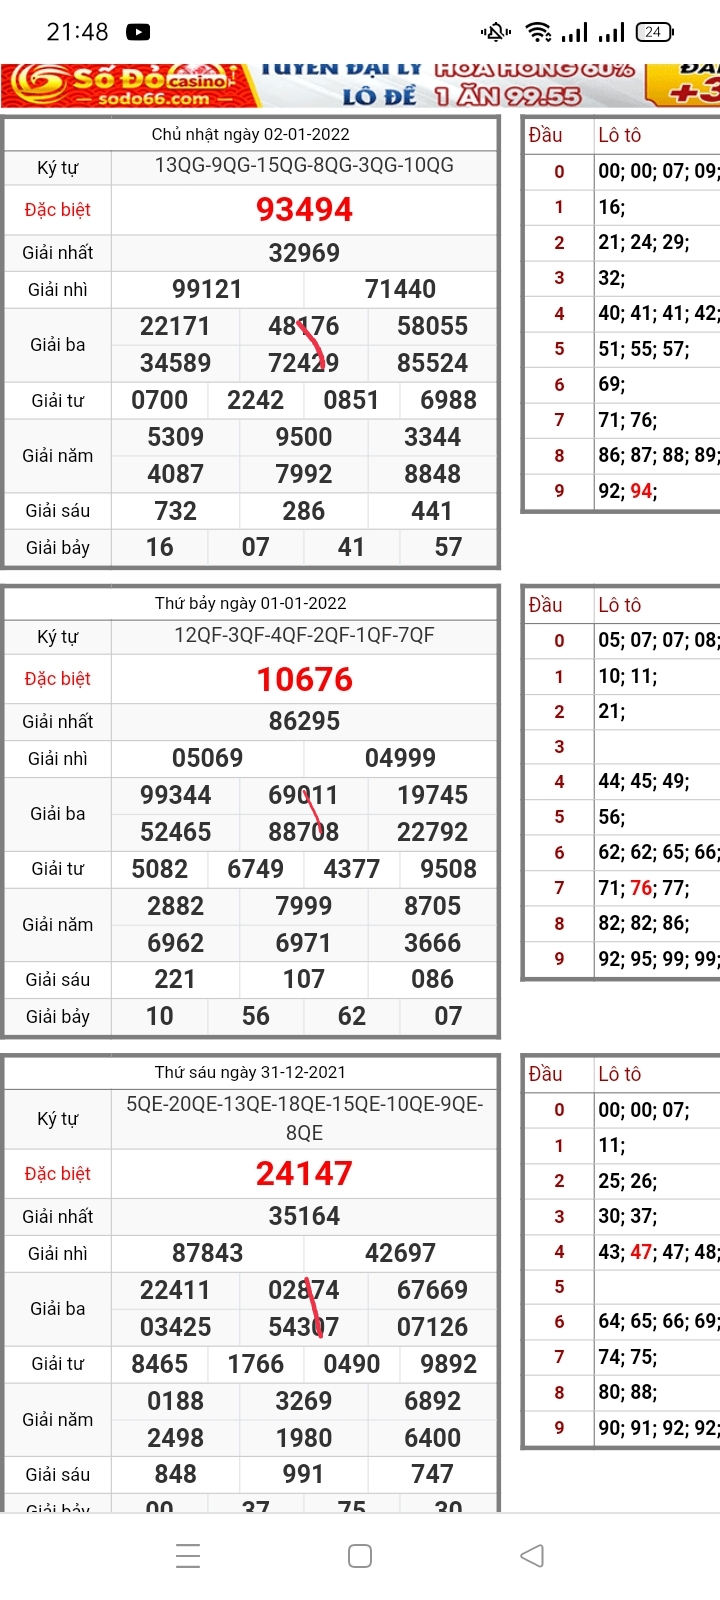This screenshot has height=1600, width=720.
Task: Tap Lô tô row '10; 11;'
Action: click(627, 676)
